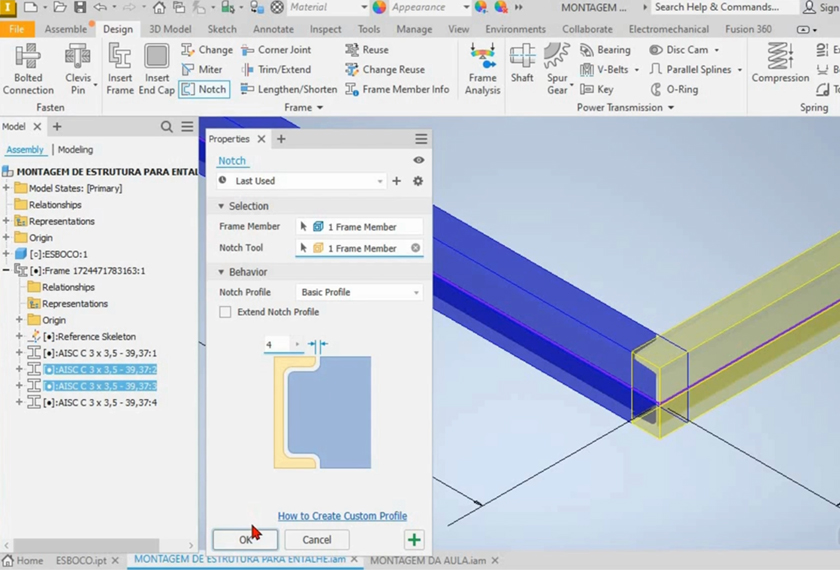Toggle the Notch preview eye icon
The width and height of the screenshot is (840, 570).
418,160
